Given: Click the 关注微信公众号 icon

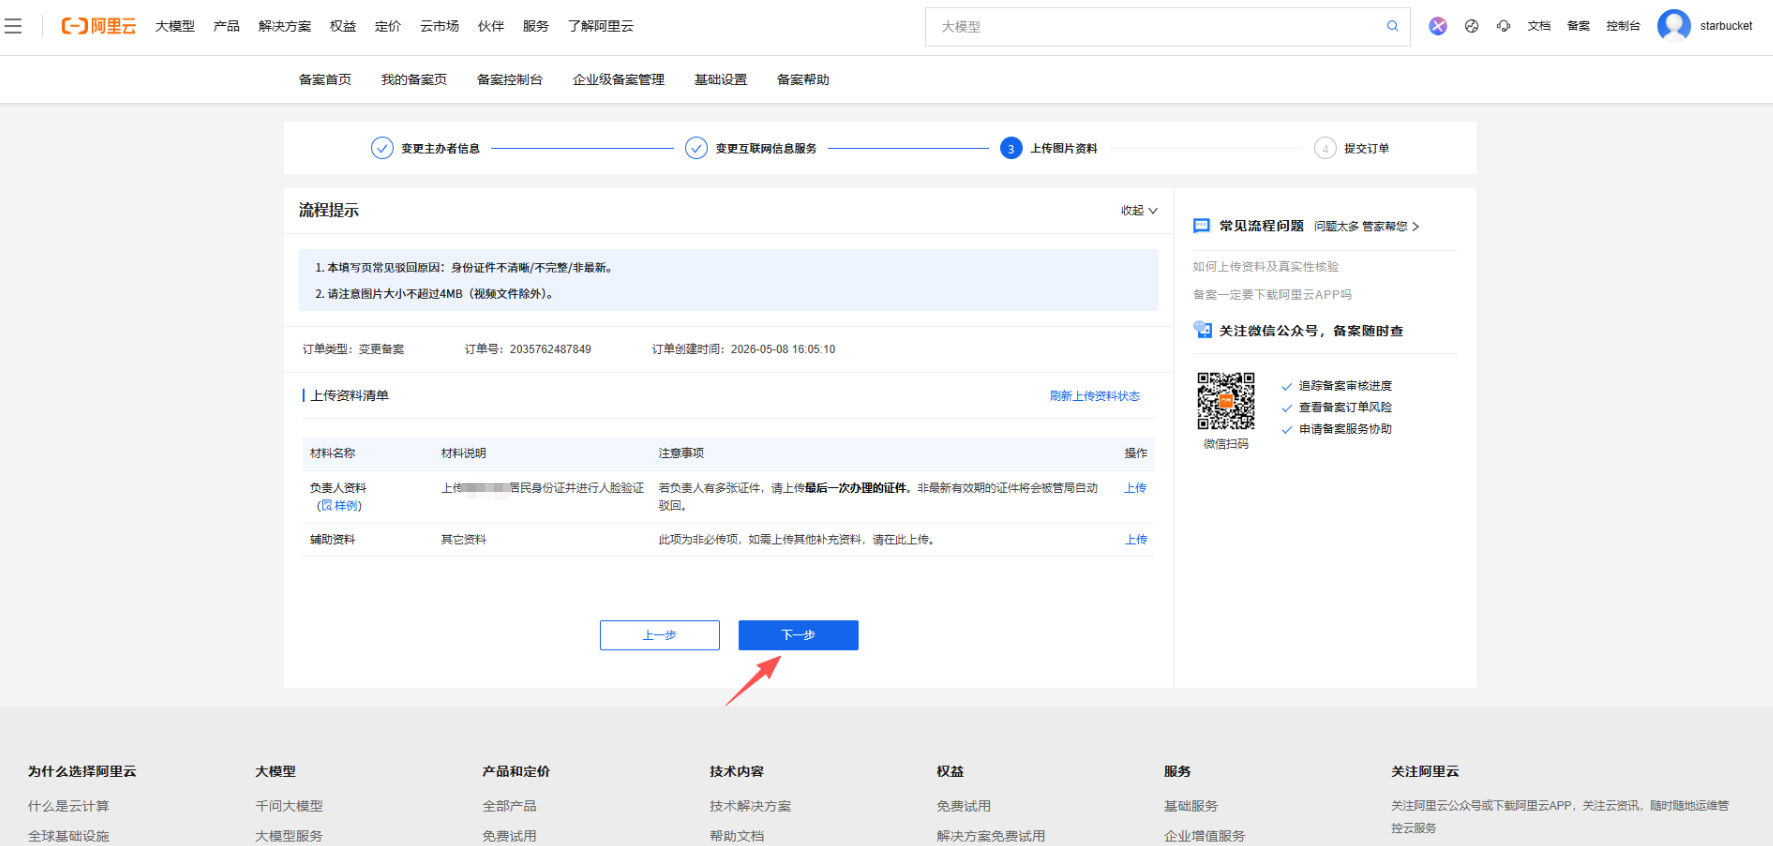Looking at the screenshot, I should pyautogui.click(x=1202, y=330).
